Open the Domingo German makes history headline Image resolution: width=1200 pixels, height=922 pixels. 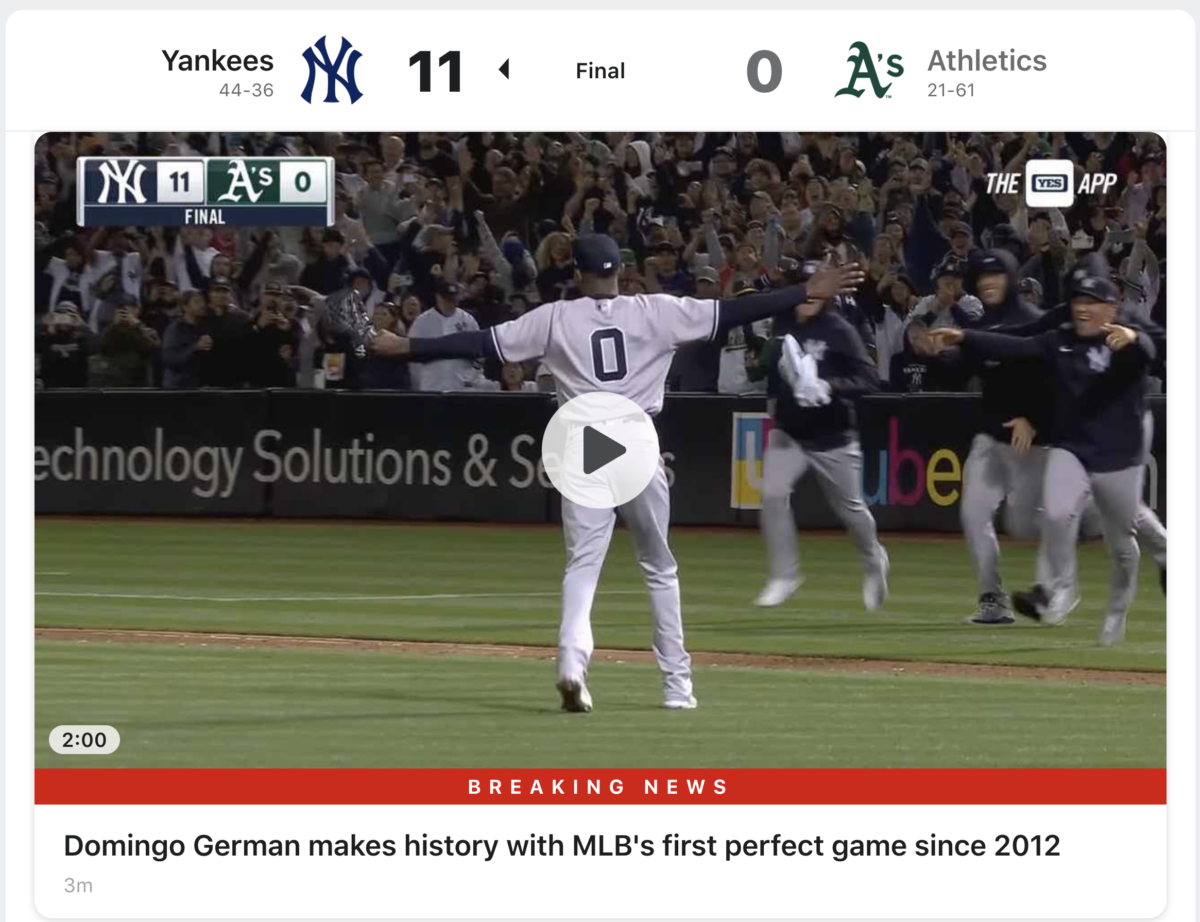562,846
